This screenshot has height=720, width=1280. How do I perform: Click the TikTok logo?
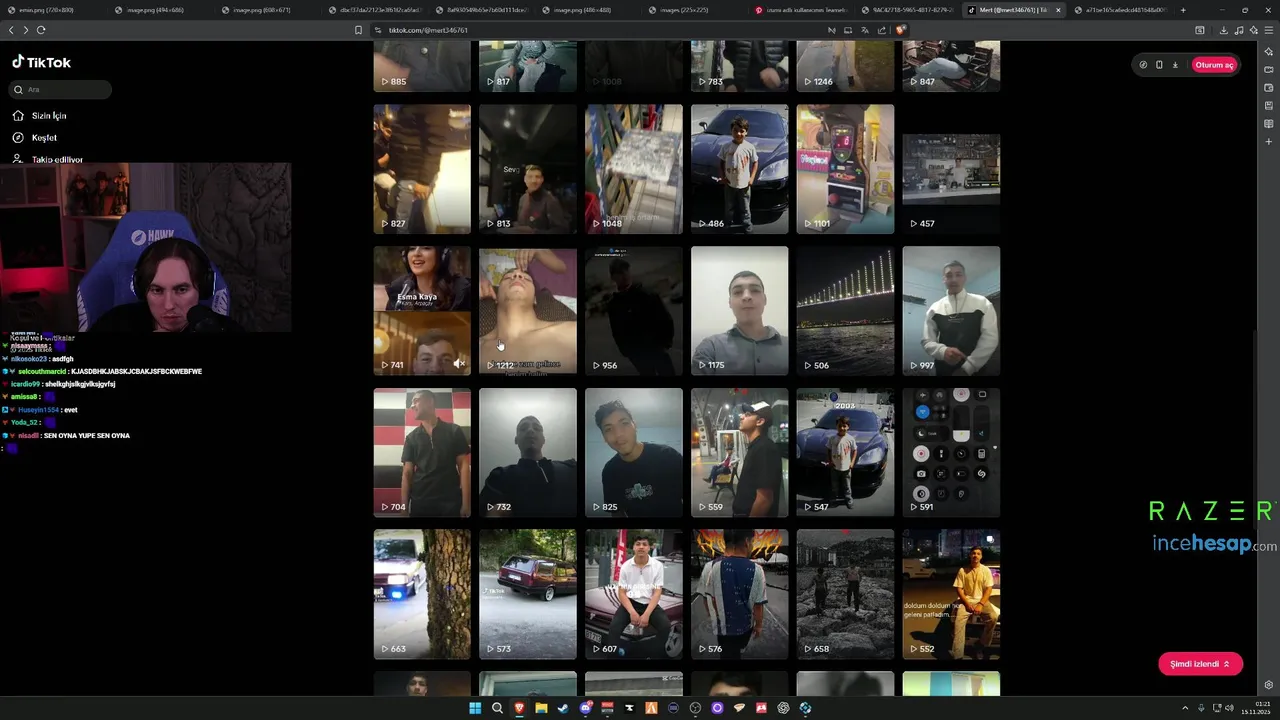coord(41,62)
